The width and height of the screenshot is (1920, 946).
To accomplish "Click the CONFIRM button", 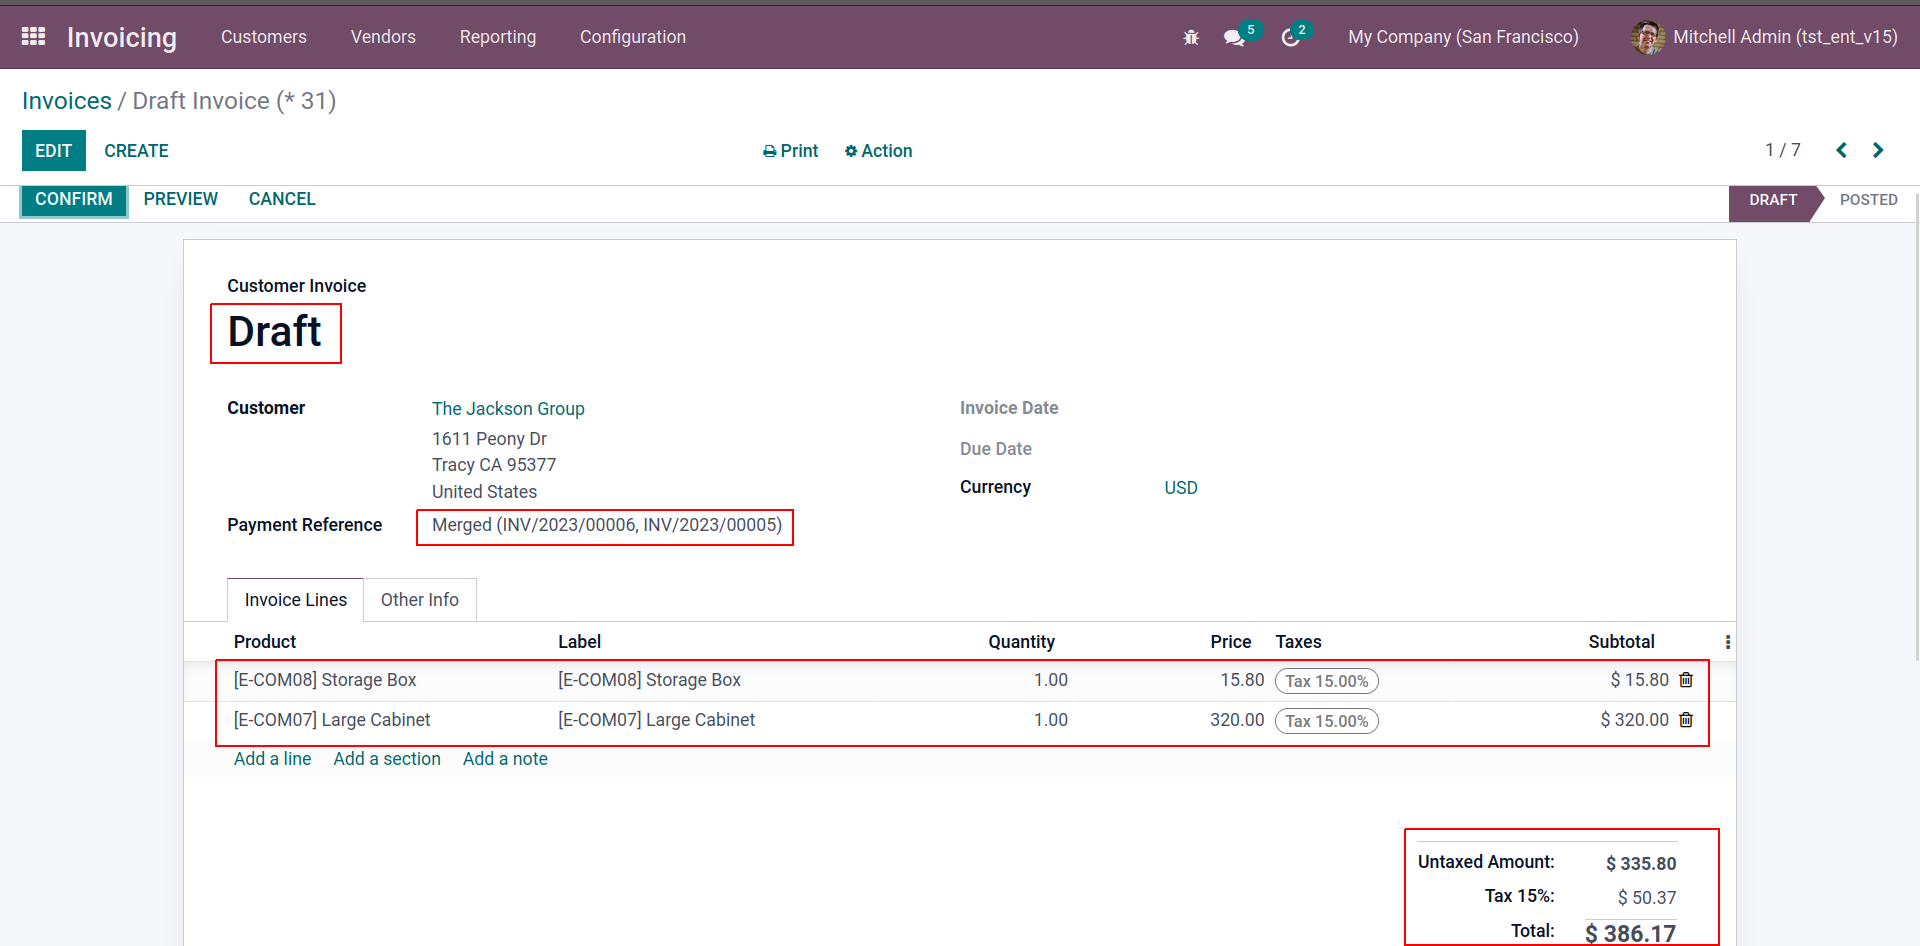I will pos(74,199).
